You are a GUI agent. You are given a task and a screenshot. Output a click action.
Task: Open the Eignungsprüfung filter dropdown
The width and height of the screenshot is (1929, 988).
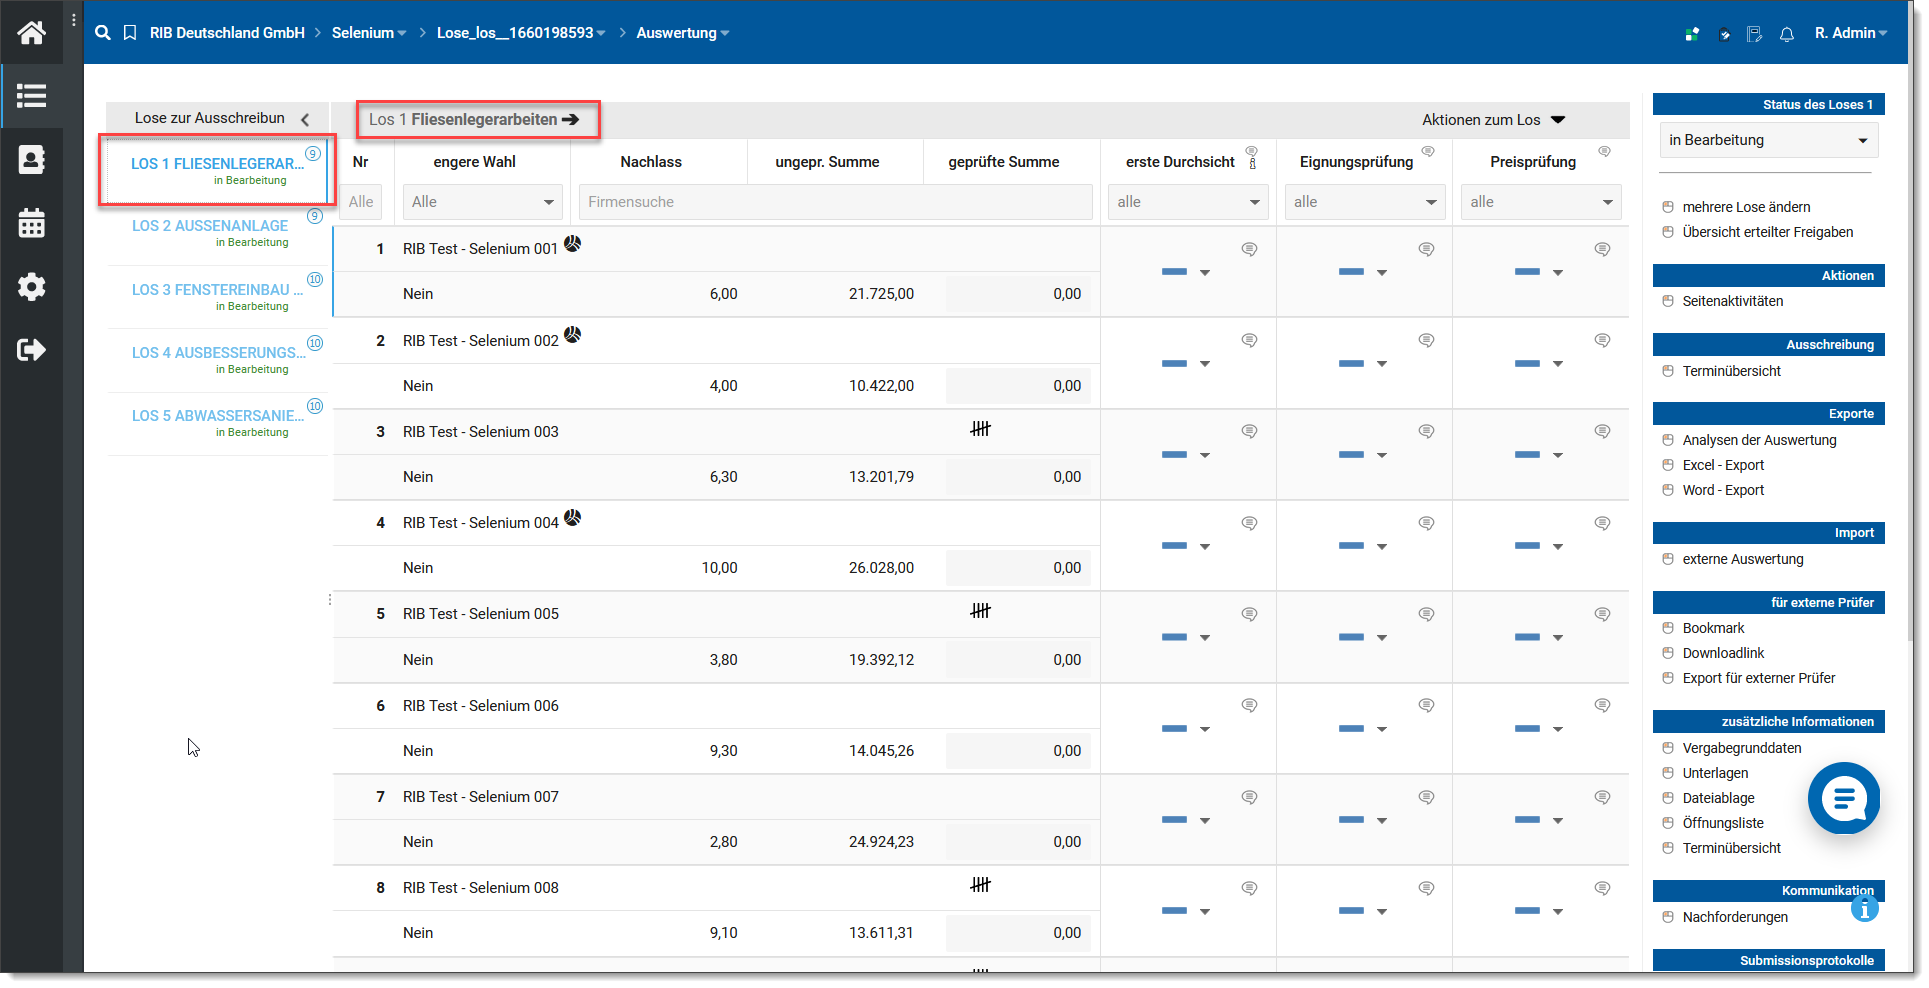point(1364,202)
